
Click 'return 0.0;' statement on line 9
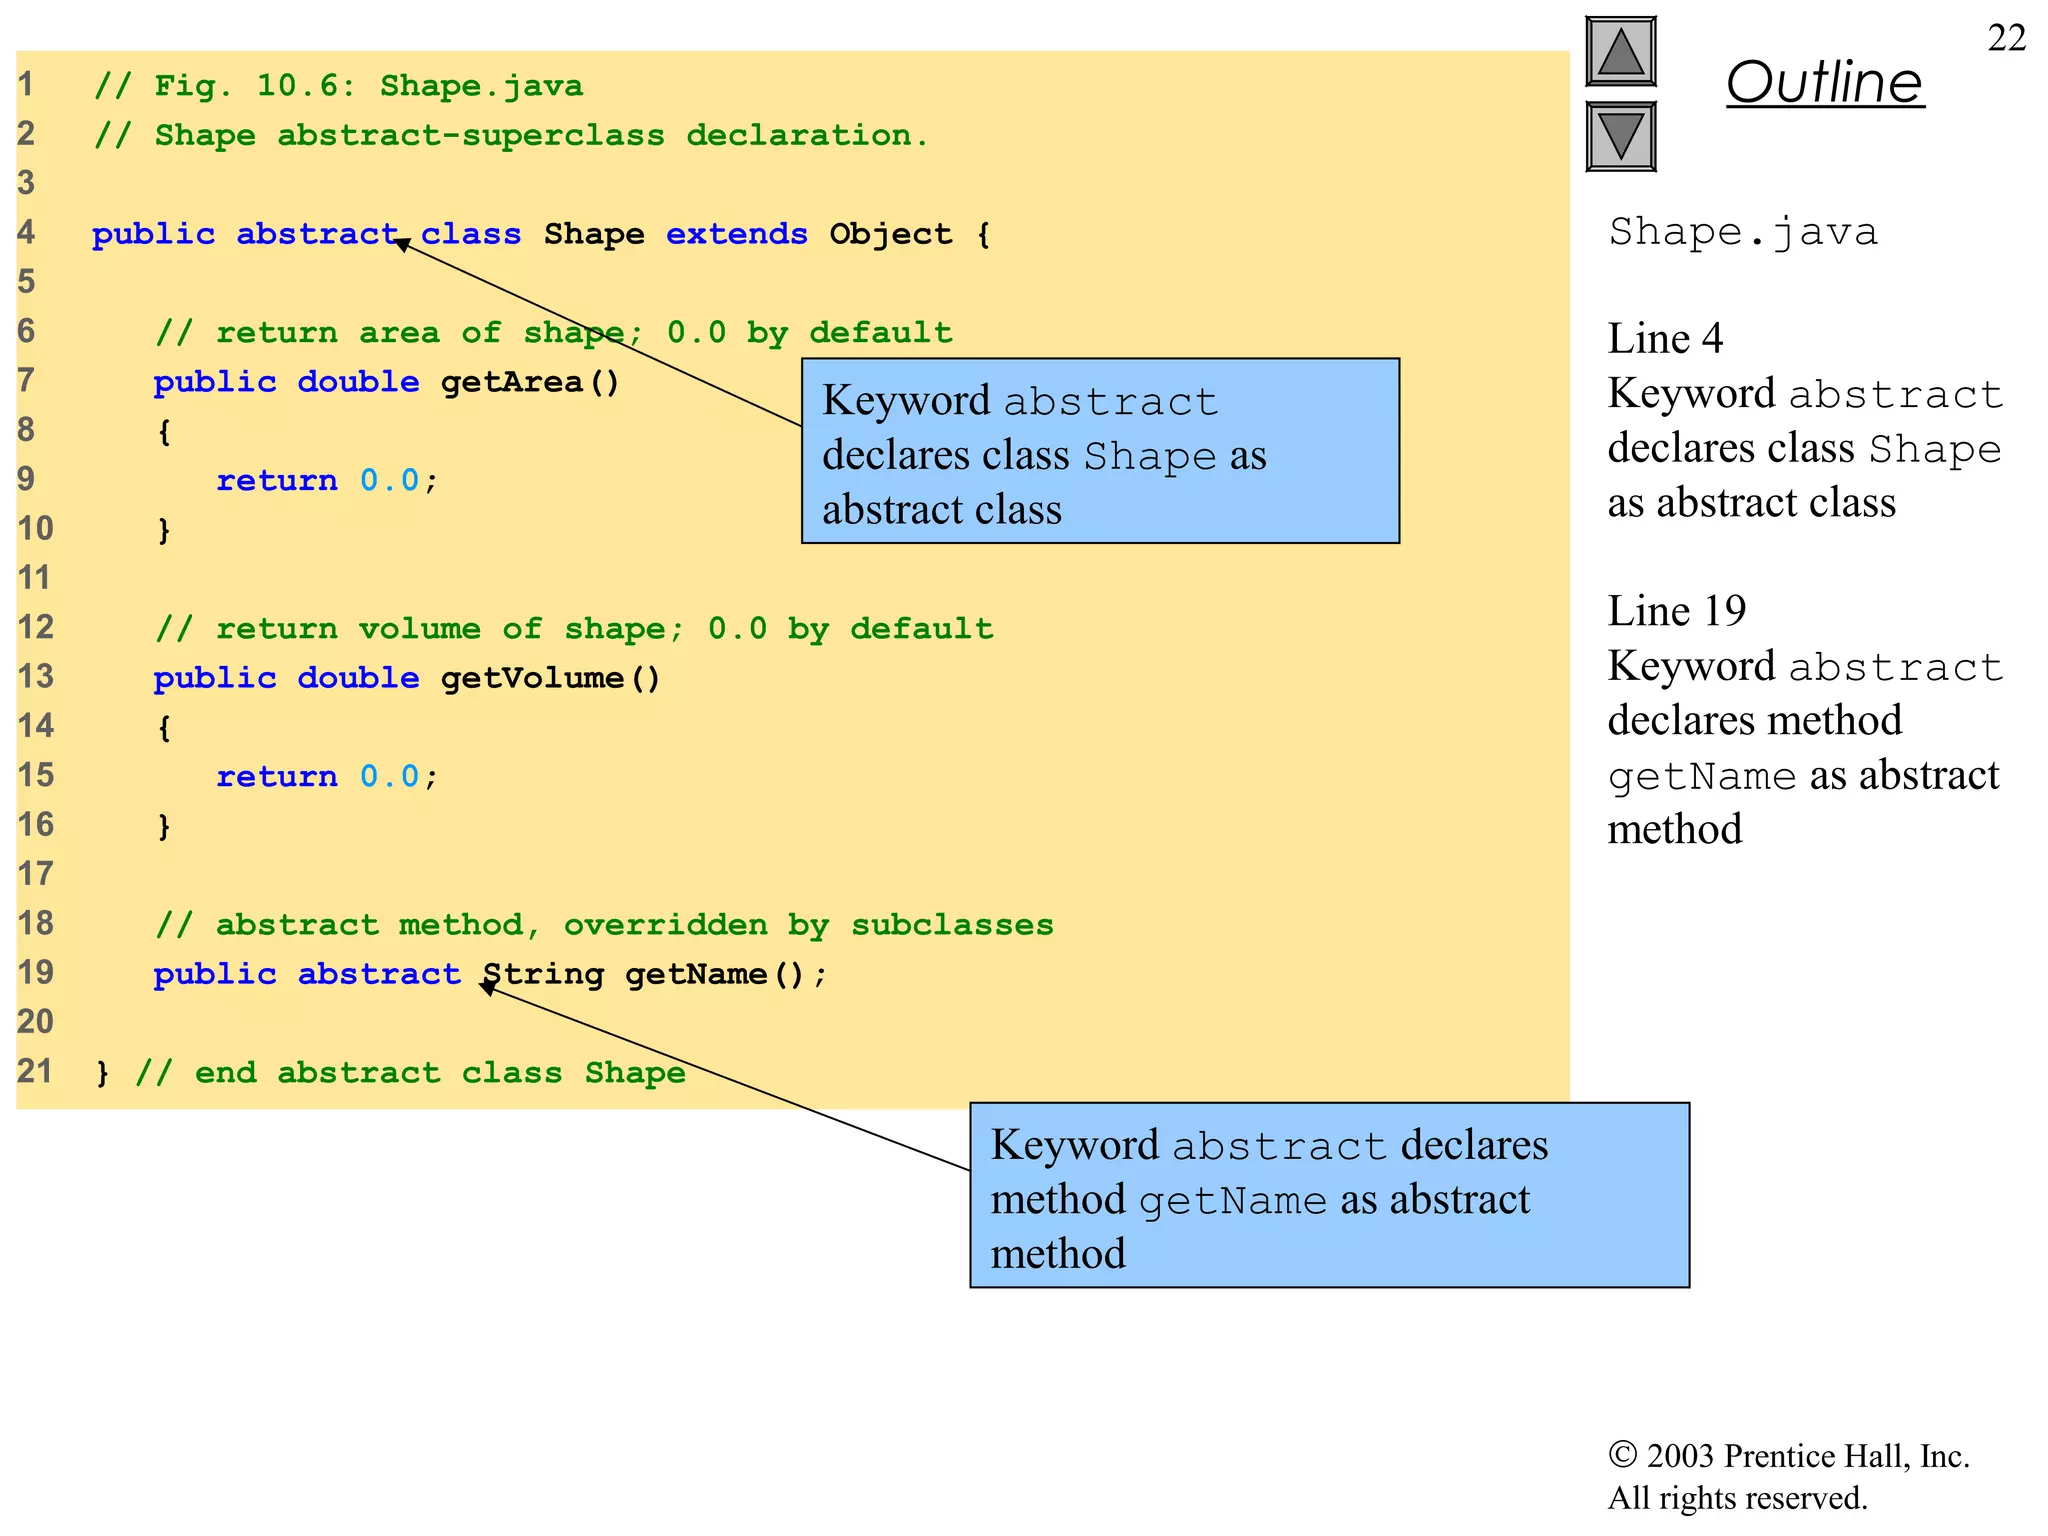326,481
